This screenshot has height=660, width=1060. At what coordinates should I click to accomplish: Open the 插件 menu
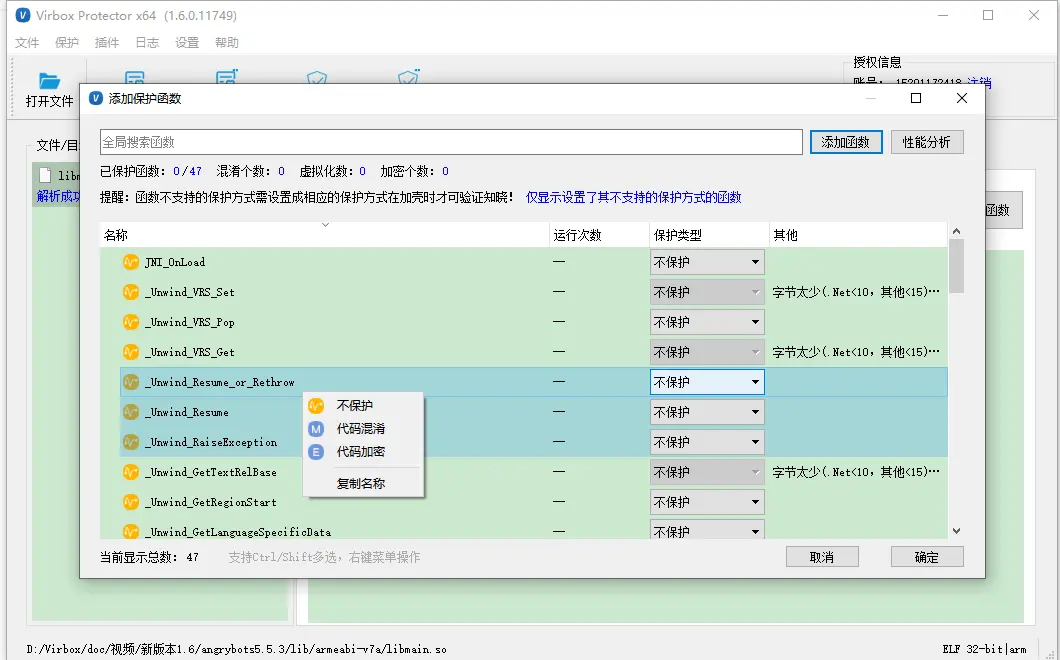pos(107,43)
